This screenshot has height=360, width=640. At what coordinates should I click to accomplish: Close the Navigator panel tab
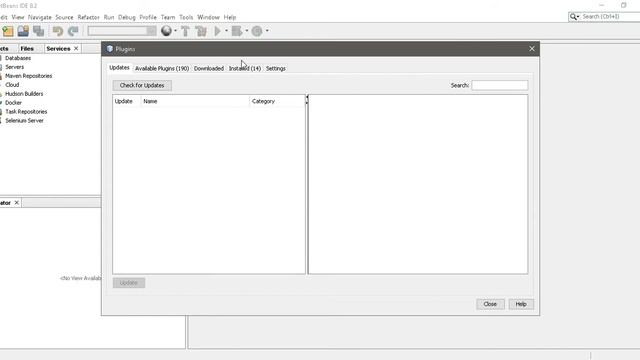17,203
